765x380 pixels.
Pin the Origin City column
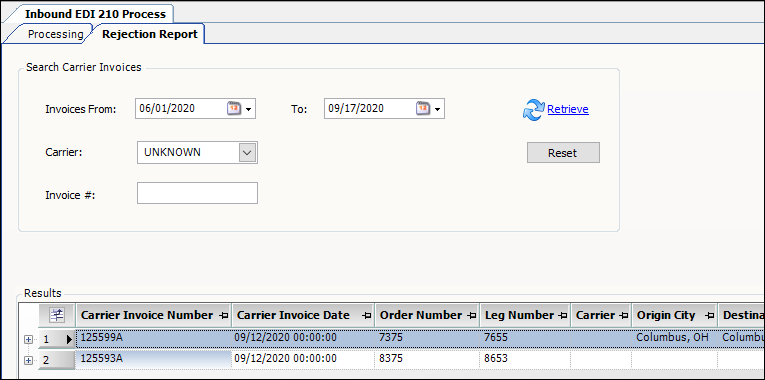coord(709,316)
